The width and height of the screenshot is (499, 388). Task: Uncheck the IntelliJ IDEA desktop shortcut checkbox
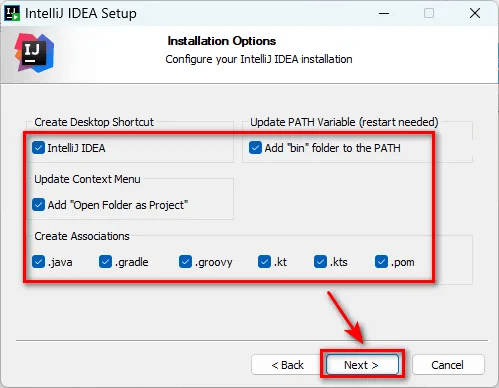pos(39,148)
